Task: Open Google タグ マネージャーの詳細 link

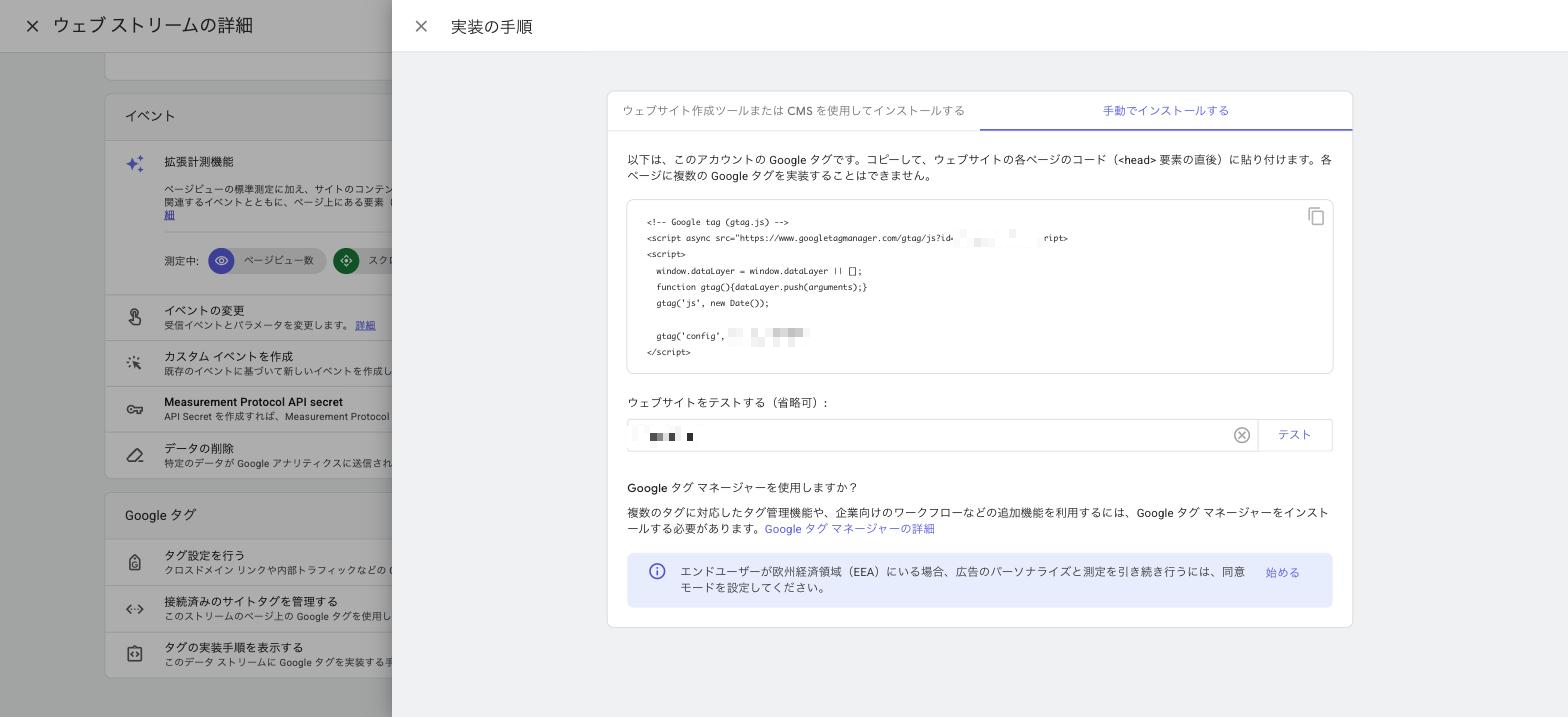Action: click(849, 529)
